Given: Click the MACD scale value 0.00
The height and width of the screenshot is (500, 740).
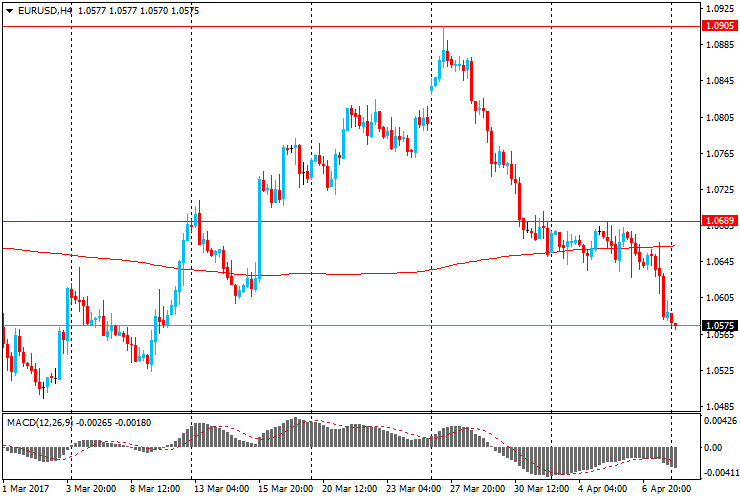Looking at the screenshot, I should point(713,448).
